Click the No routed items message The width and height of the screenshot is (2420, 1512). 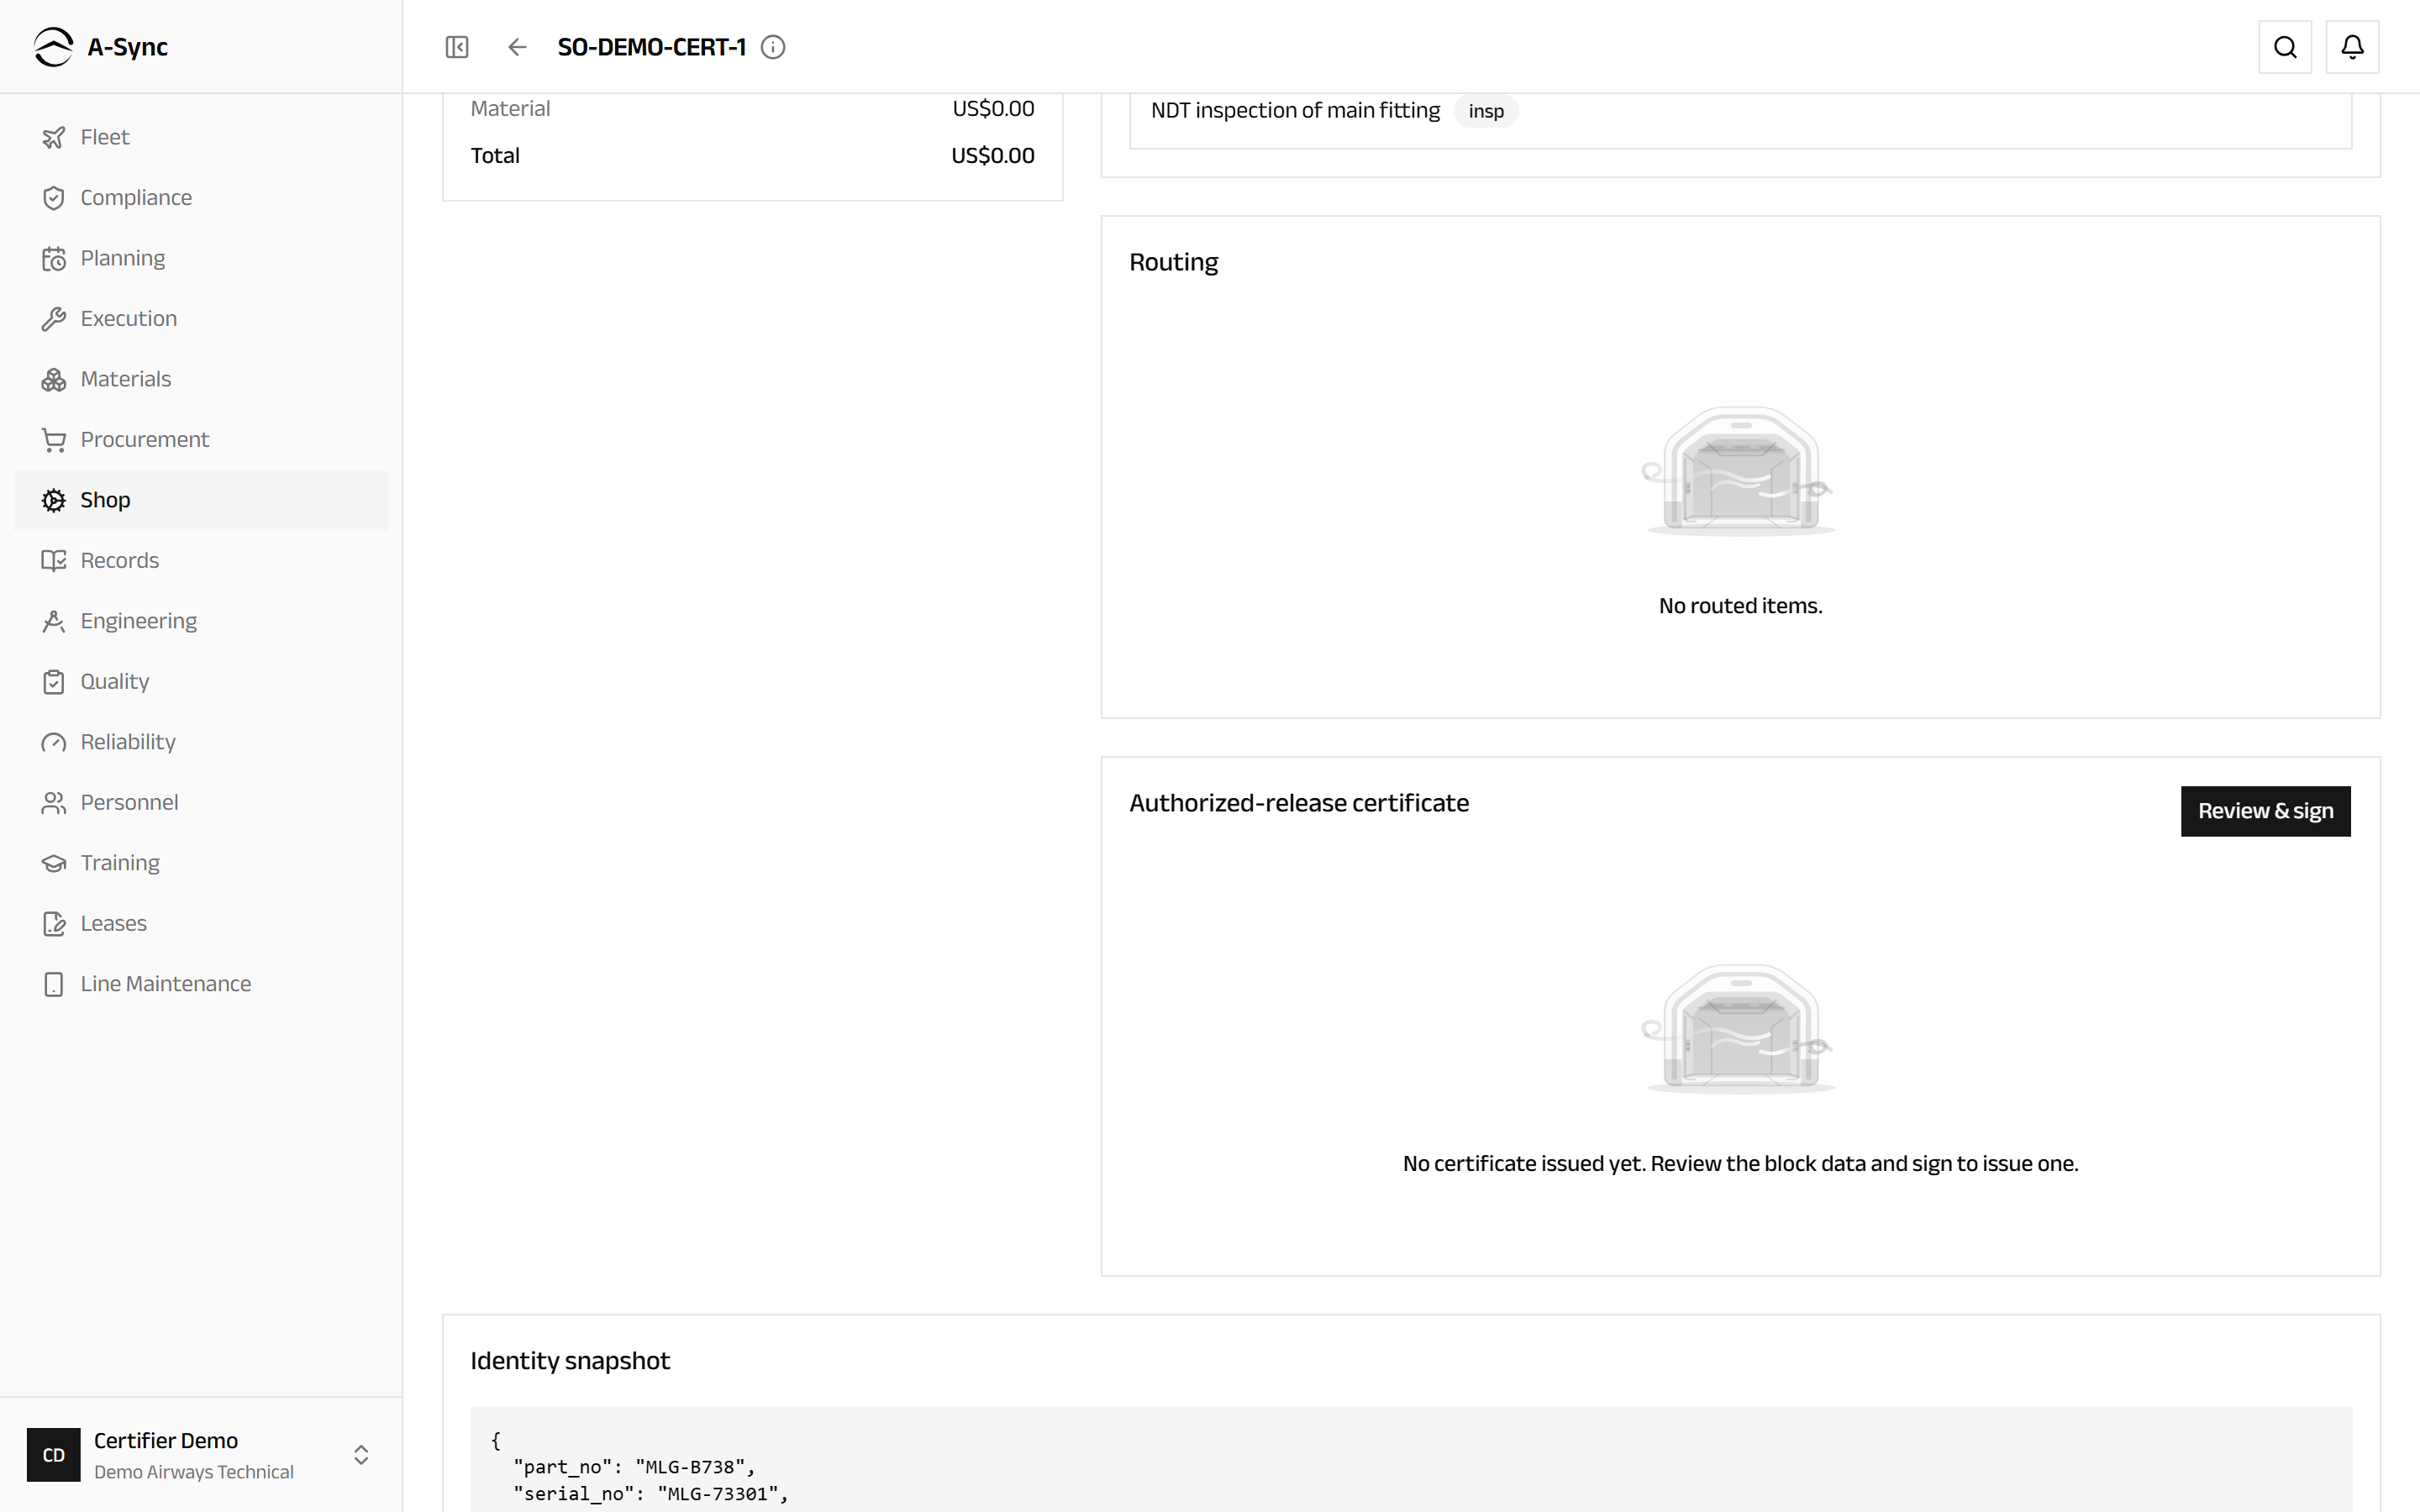point(1740,606)
